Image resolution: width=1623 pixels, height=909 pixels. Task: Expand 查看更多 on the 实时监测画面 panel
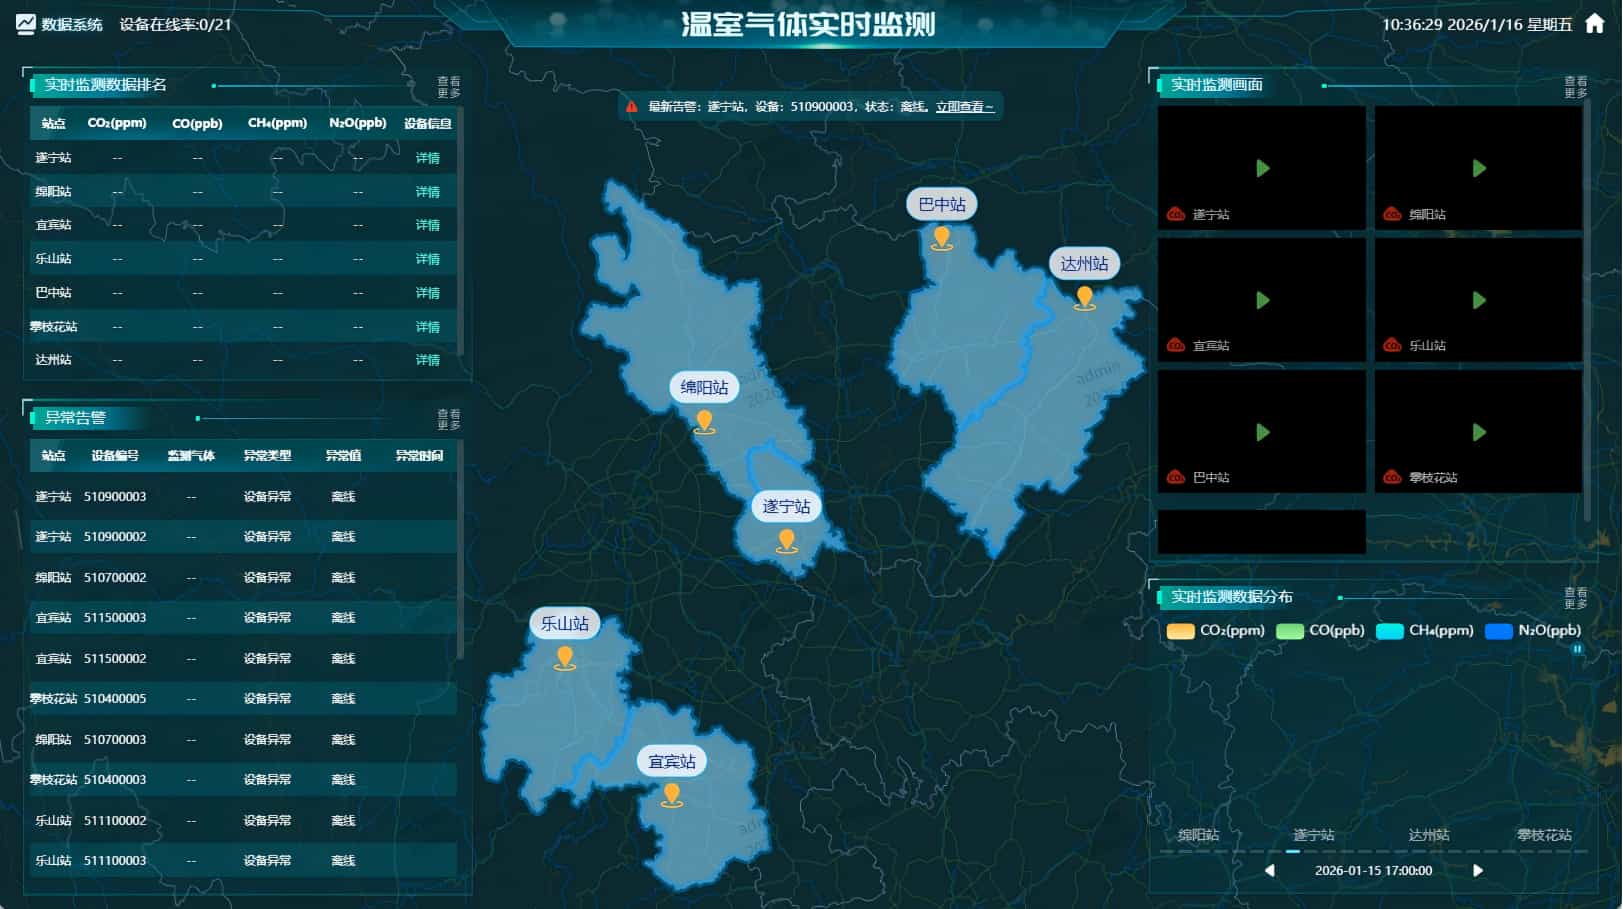(1577, 86)
